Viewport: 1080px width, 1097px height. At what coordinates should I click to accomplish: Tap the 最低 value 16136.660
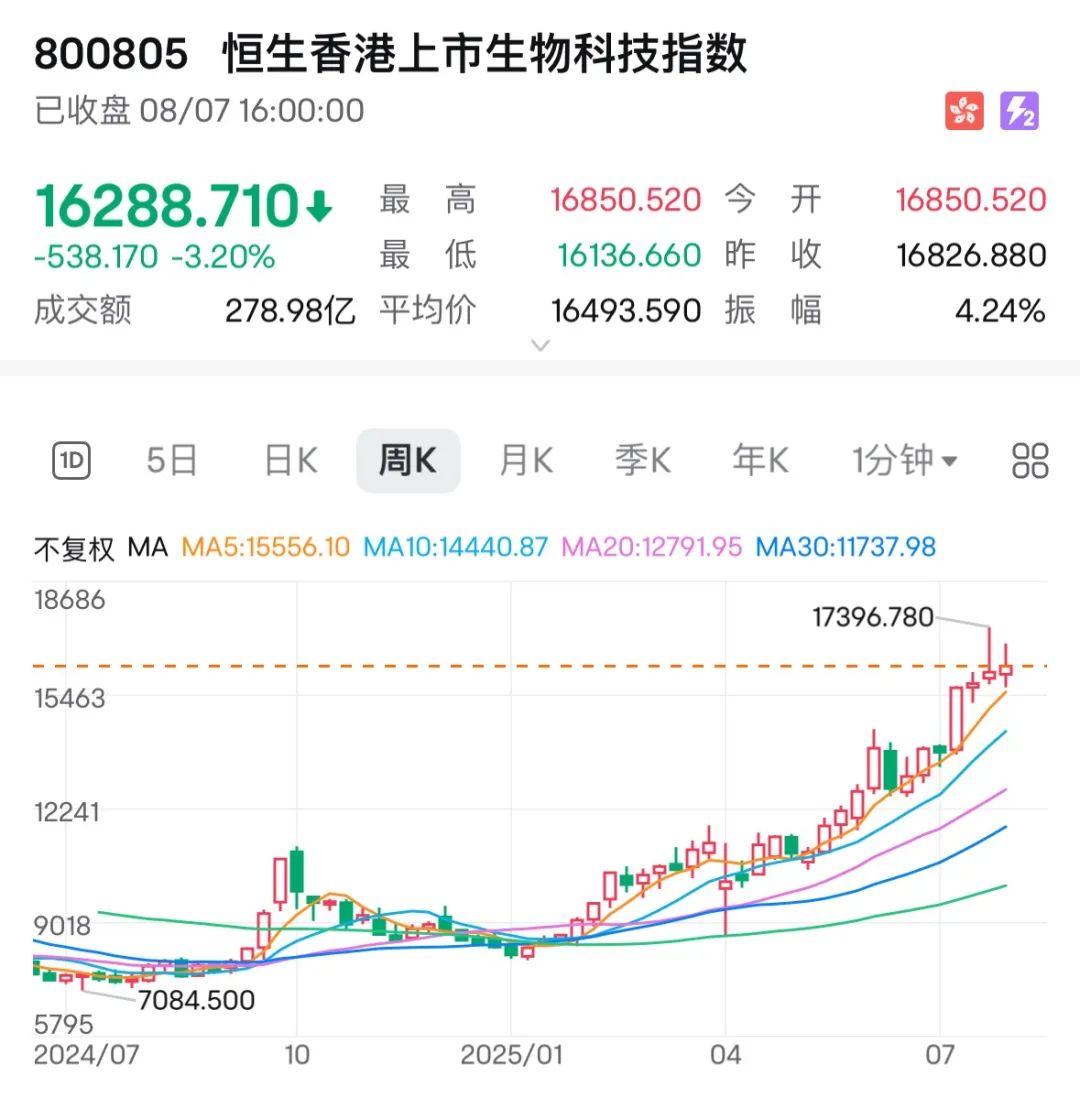629,255
